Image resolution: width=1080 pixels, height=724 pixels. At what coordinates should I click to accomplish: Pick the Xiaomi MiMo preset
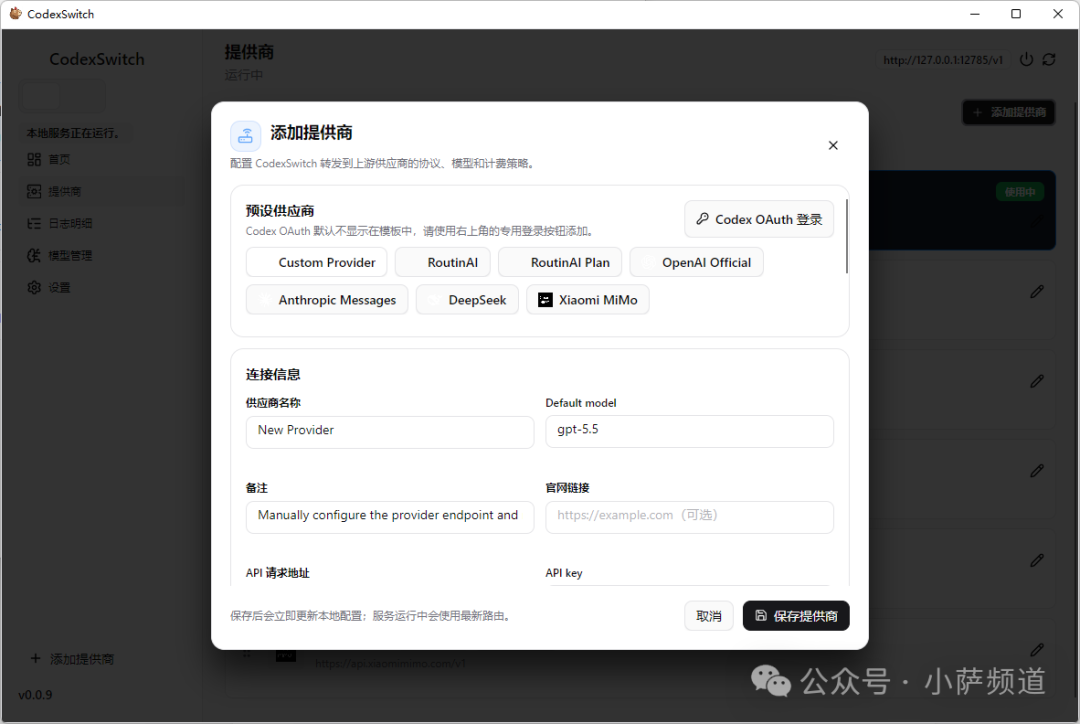[x=588, y=300]
